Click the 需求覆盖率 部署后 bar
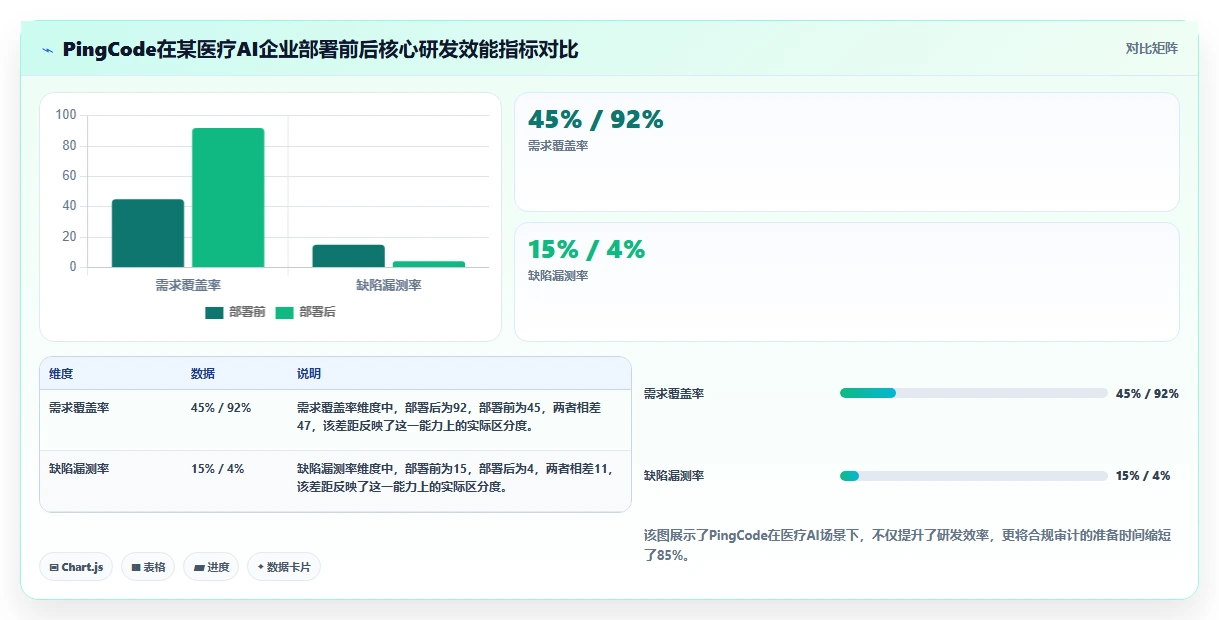The width and height of the screenshot is (1219, 620). coord(228,197)
